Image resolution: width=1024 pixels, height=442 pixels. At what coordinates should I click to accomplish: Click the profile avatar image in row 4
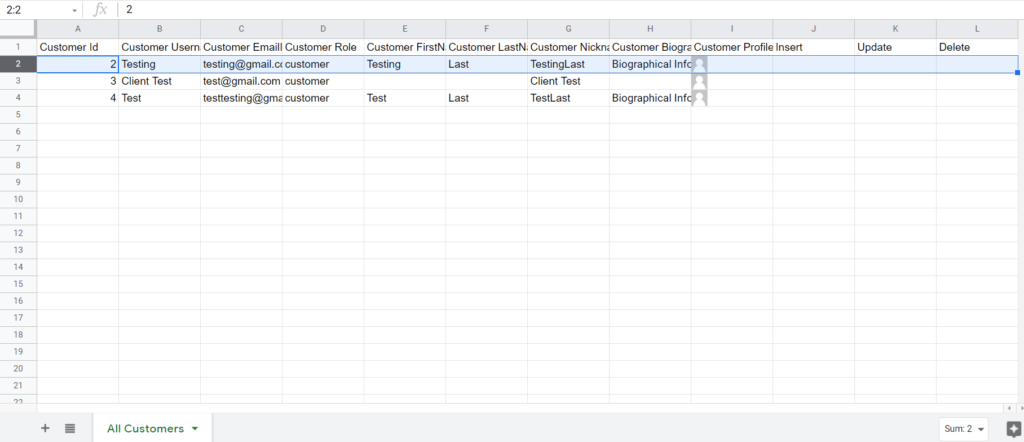[x=699, y=98]
